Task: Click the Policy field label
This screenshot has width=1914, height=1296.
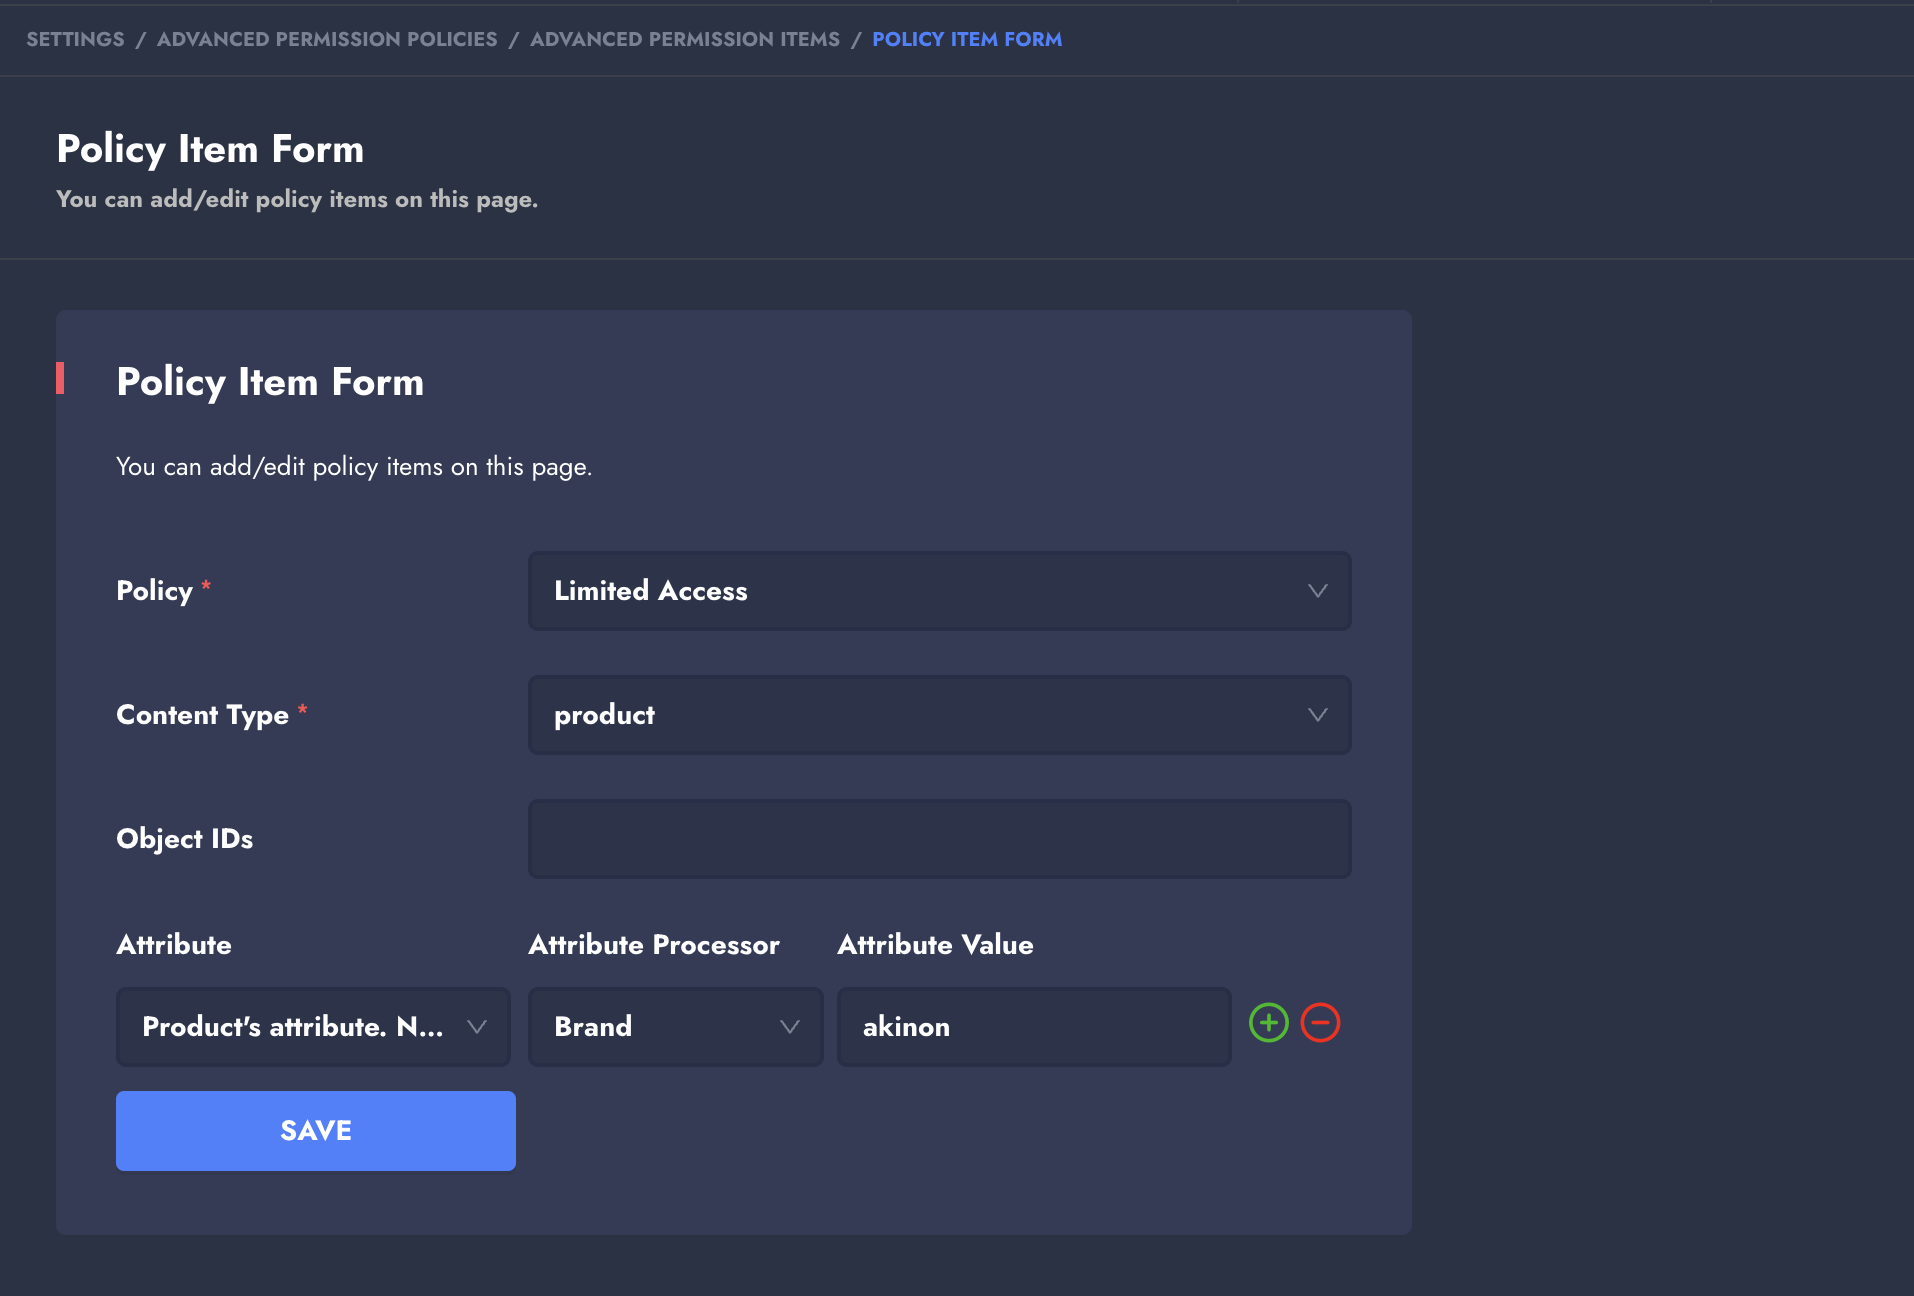Action: (x=155, y=591)
